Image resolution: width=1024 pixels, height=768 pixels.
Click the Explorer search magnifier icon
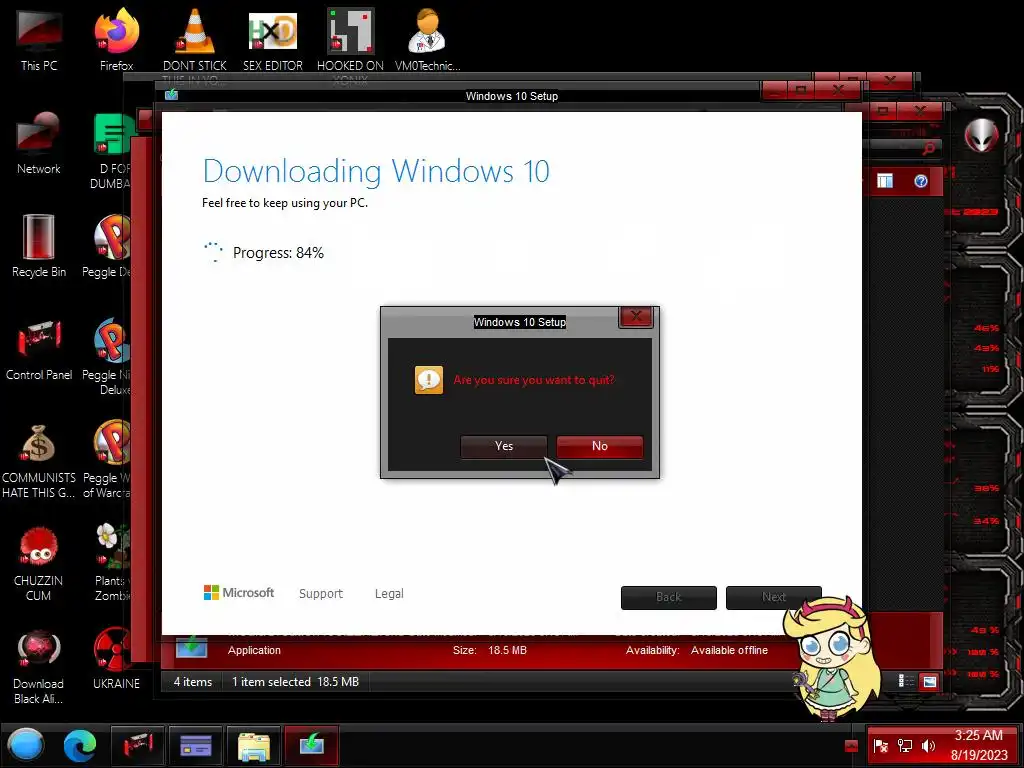point(929,149)
